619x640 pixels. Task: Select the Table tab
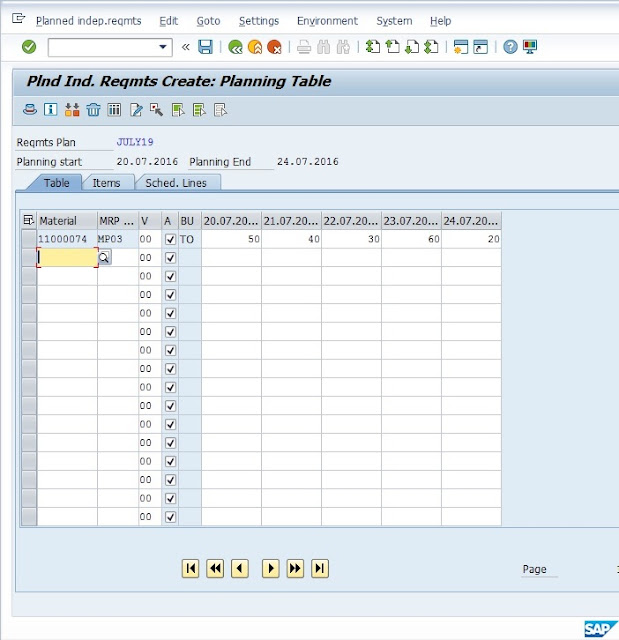tap(56, 183)
